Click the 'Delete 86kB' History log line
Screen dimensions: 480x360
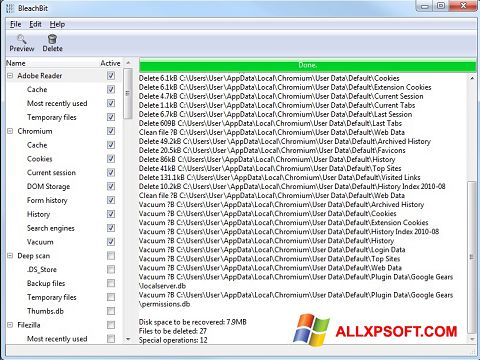[x=267, y=159]
